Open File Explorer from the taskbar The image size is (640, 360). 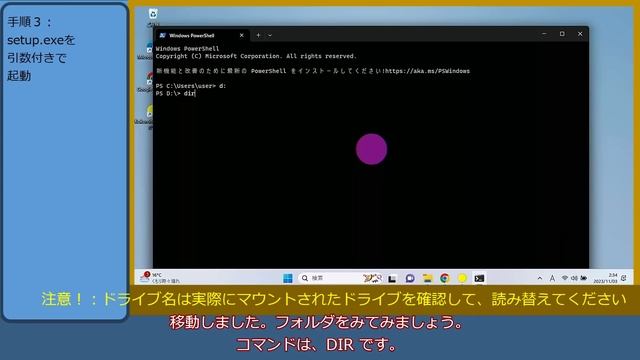coord(427,278)
